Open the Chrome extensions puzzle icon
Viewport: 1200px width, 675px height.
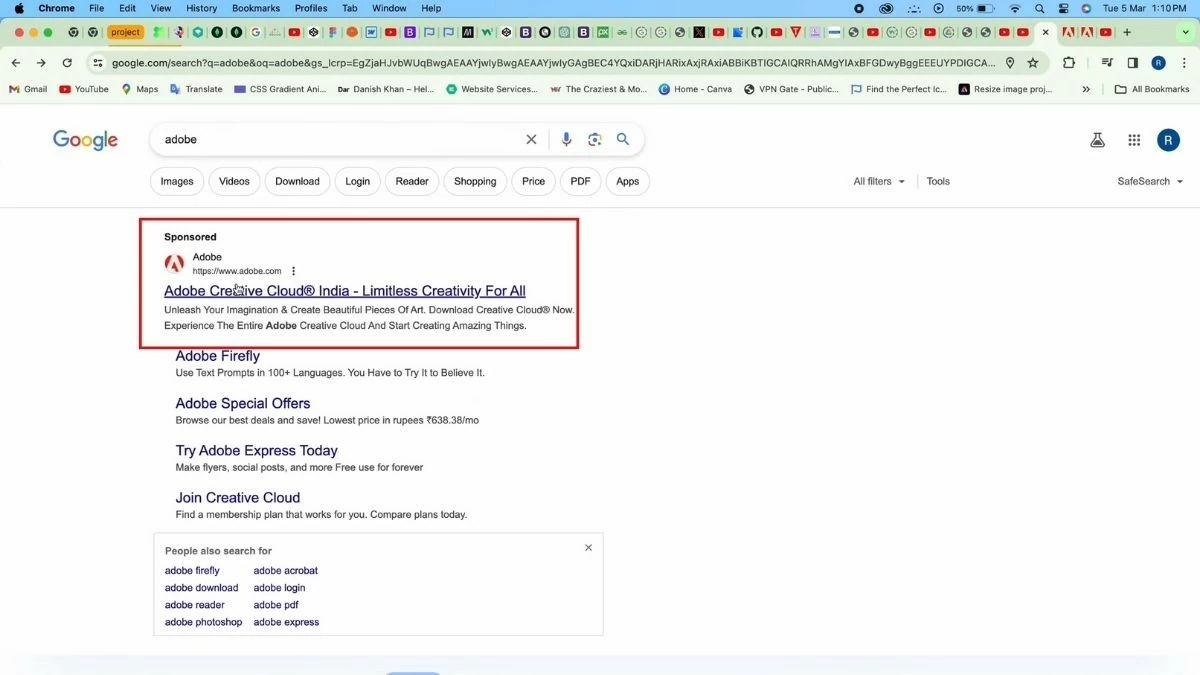pos(1069,63)
